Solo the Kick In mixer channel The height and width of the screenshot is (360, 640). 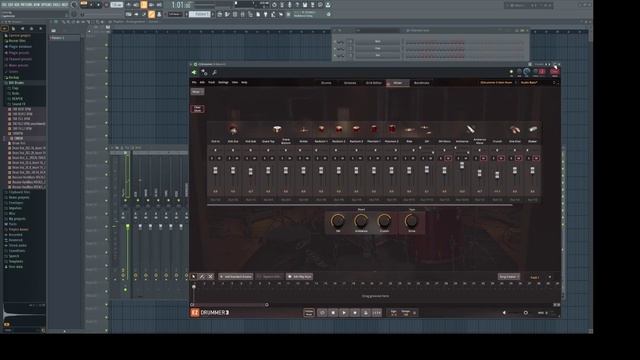point(212,158)
